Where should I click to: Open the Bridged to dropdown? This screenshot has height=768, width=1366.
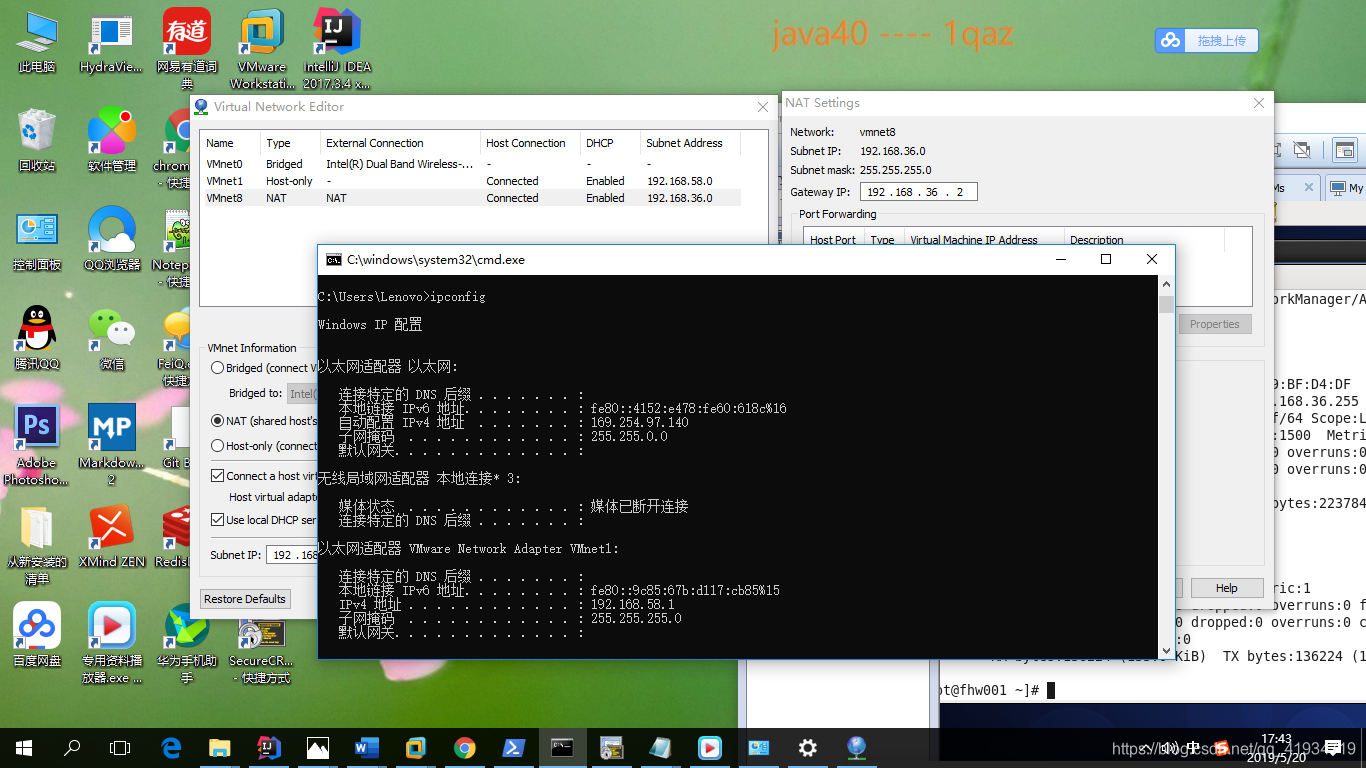point(302,394)
